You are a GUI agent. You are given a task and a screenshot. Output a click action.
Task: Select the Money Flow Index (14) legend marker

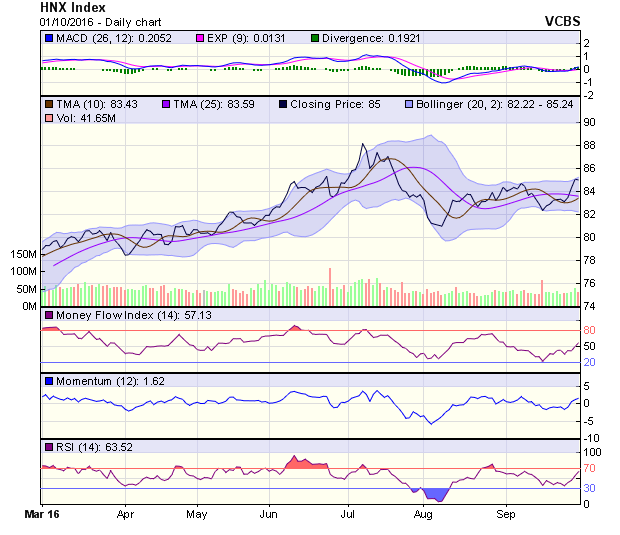tap(48, 315)
